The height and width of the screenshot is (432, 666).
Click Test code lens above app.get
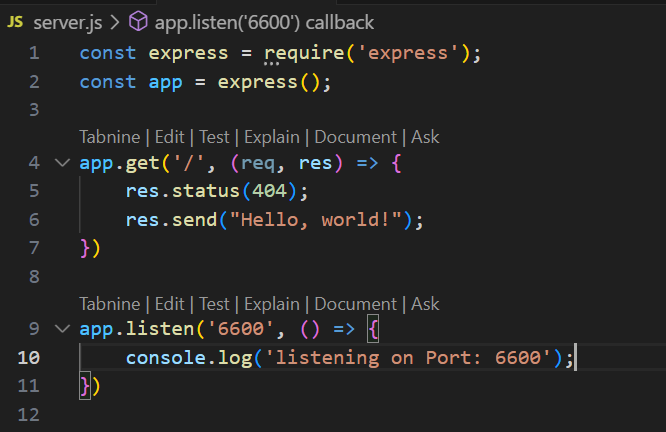coord(214,137)
